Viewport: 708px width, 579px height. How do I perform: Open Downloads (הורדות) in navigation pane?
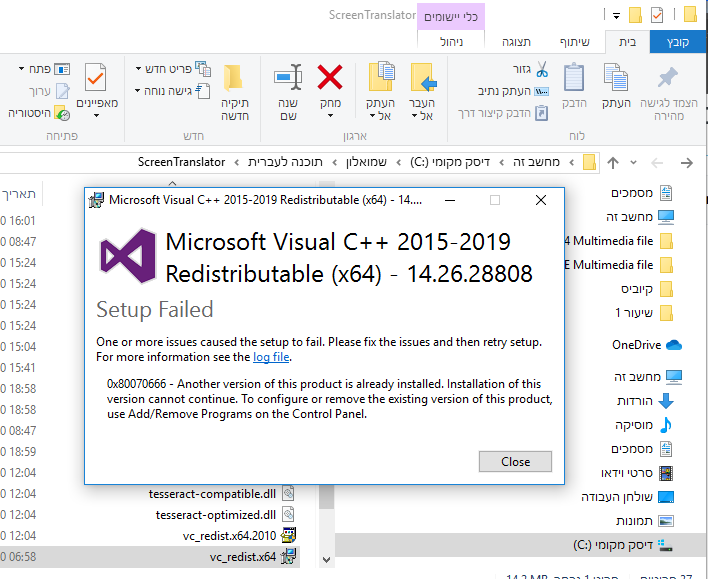tap(646, 401)
